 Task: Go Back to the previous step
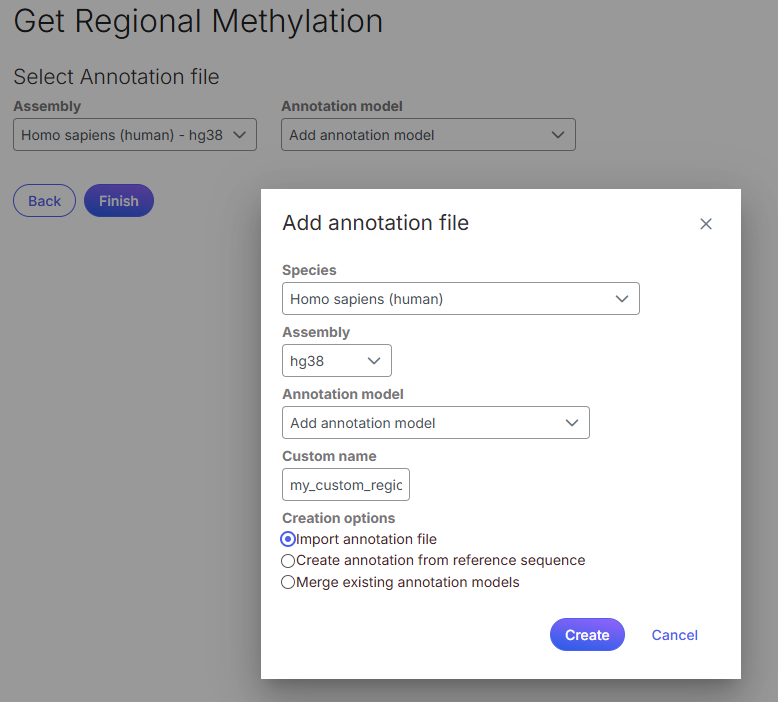(44, 201)
